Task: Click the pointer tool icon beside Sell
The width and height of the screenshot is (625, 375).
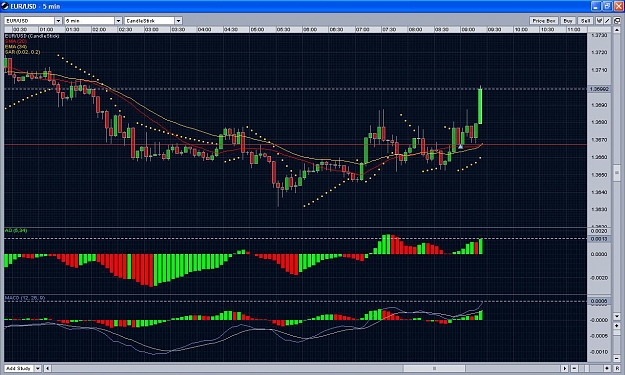Action: click(x=599, y=21)
